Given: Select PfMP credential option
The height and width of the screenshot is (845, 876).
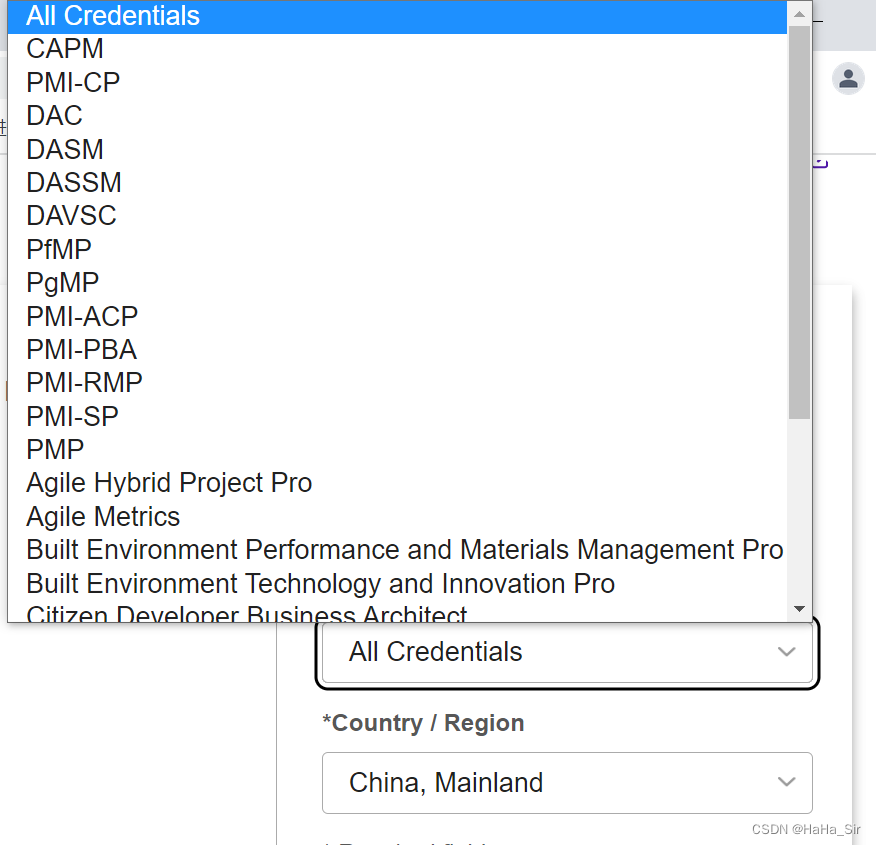Looking at the screenshot, I should coord(397,250).
